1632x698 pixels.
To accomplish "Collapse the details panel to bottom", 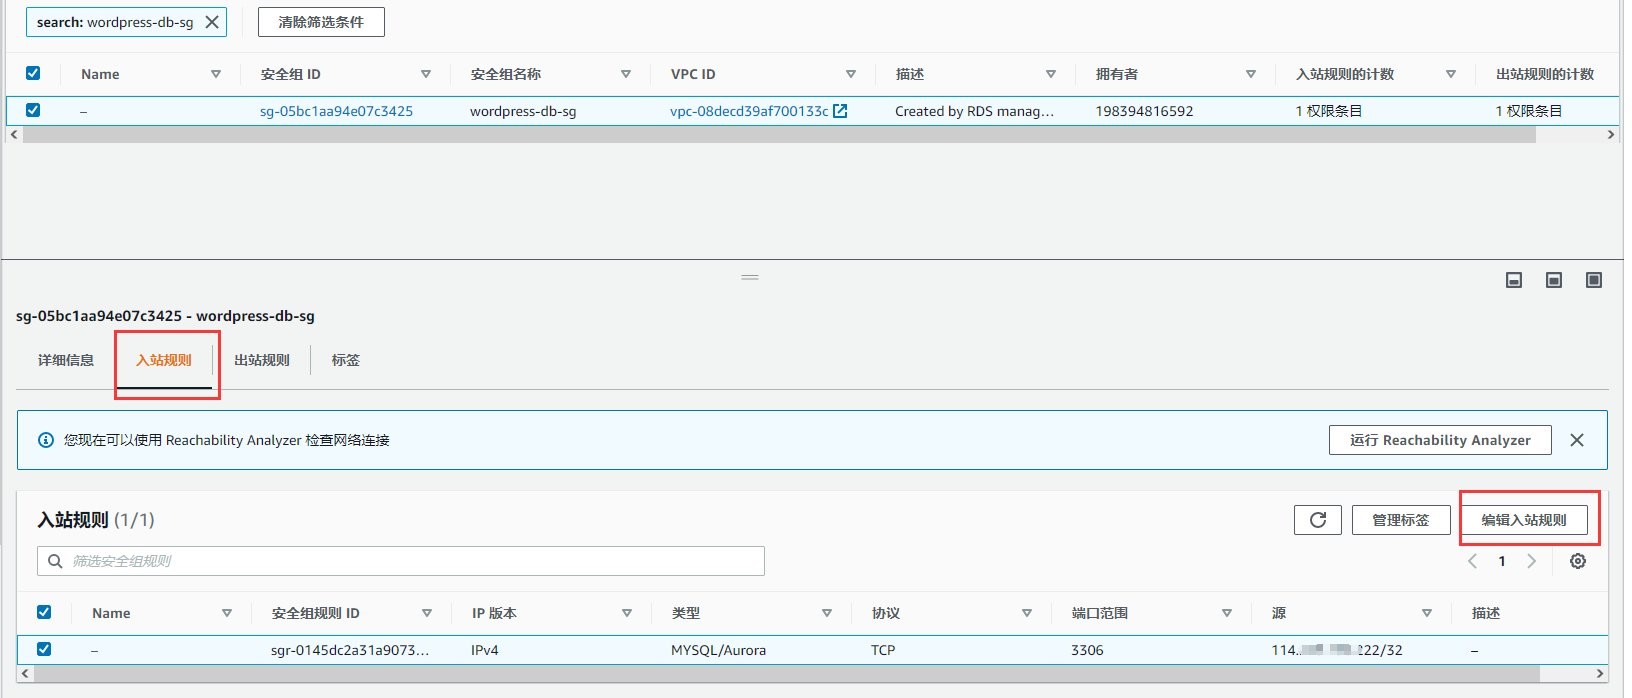I will pyautogui.click(x=1513, y=280).
